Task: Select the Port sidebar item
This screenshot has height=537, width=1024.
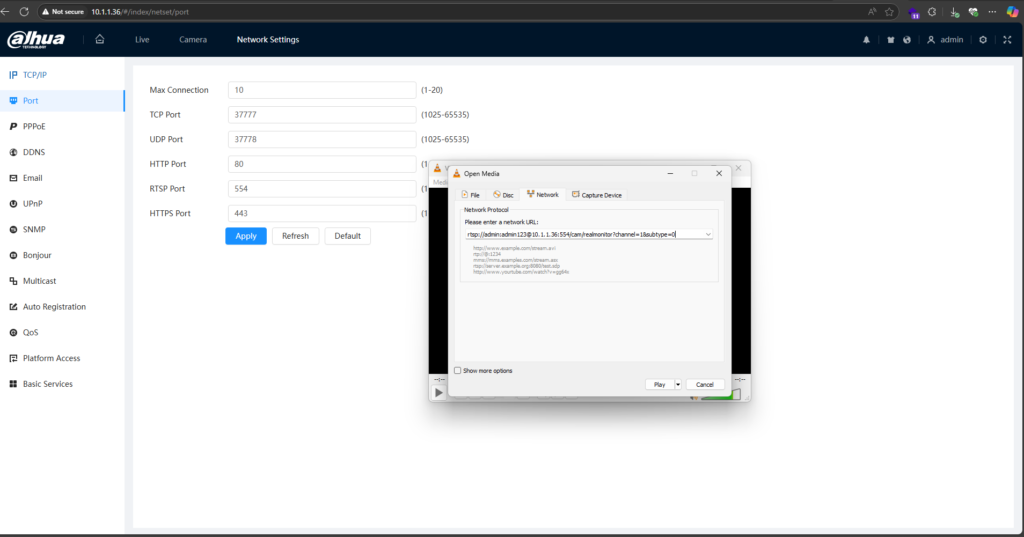Action: [62, 101]
